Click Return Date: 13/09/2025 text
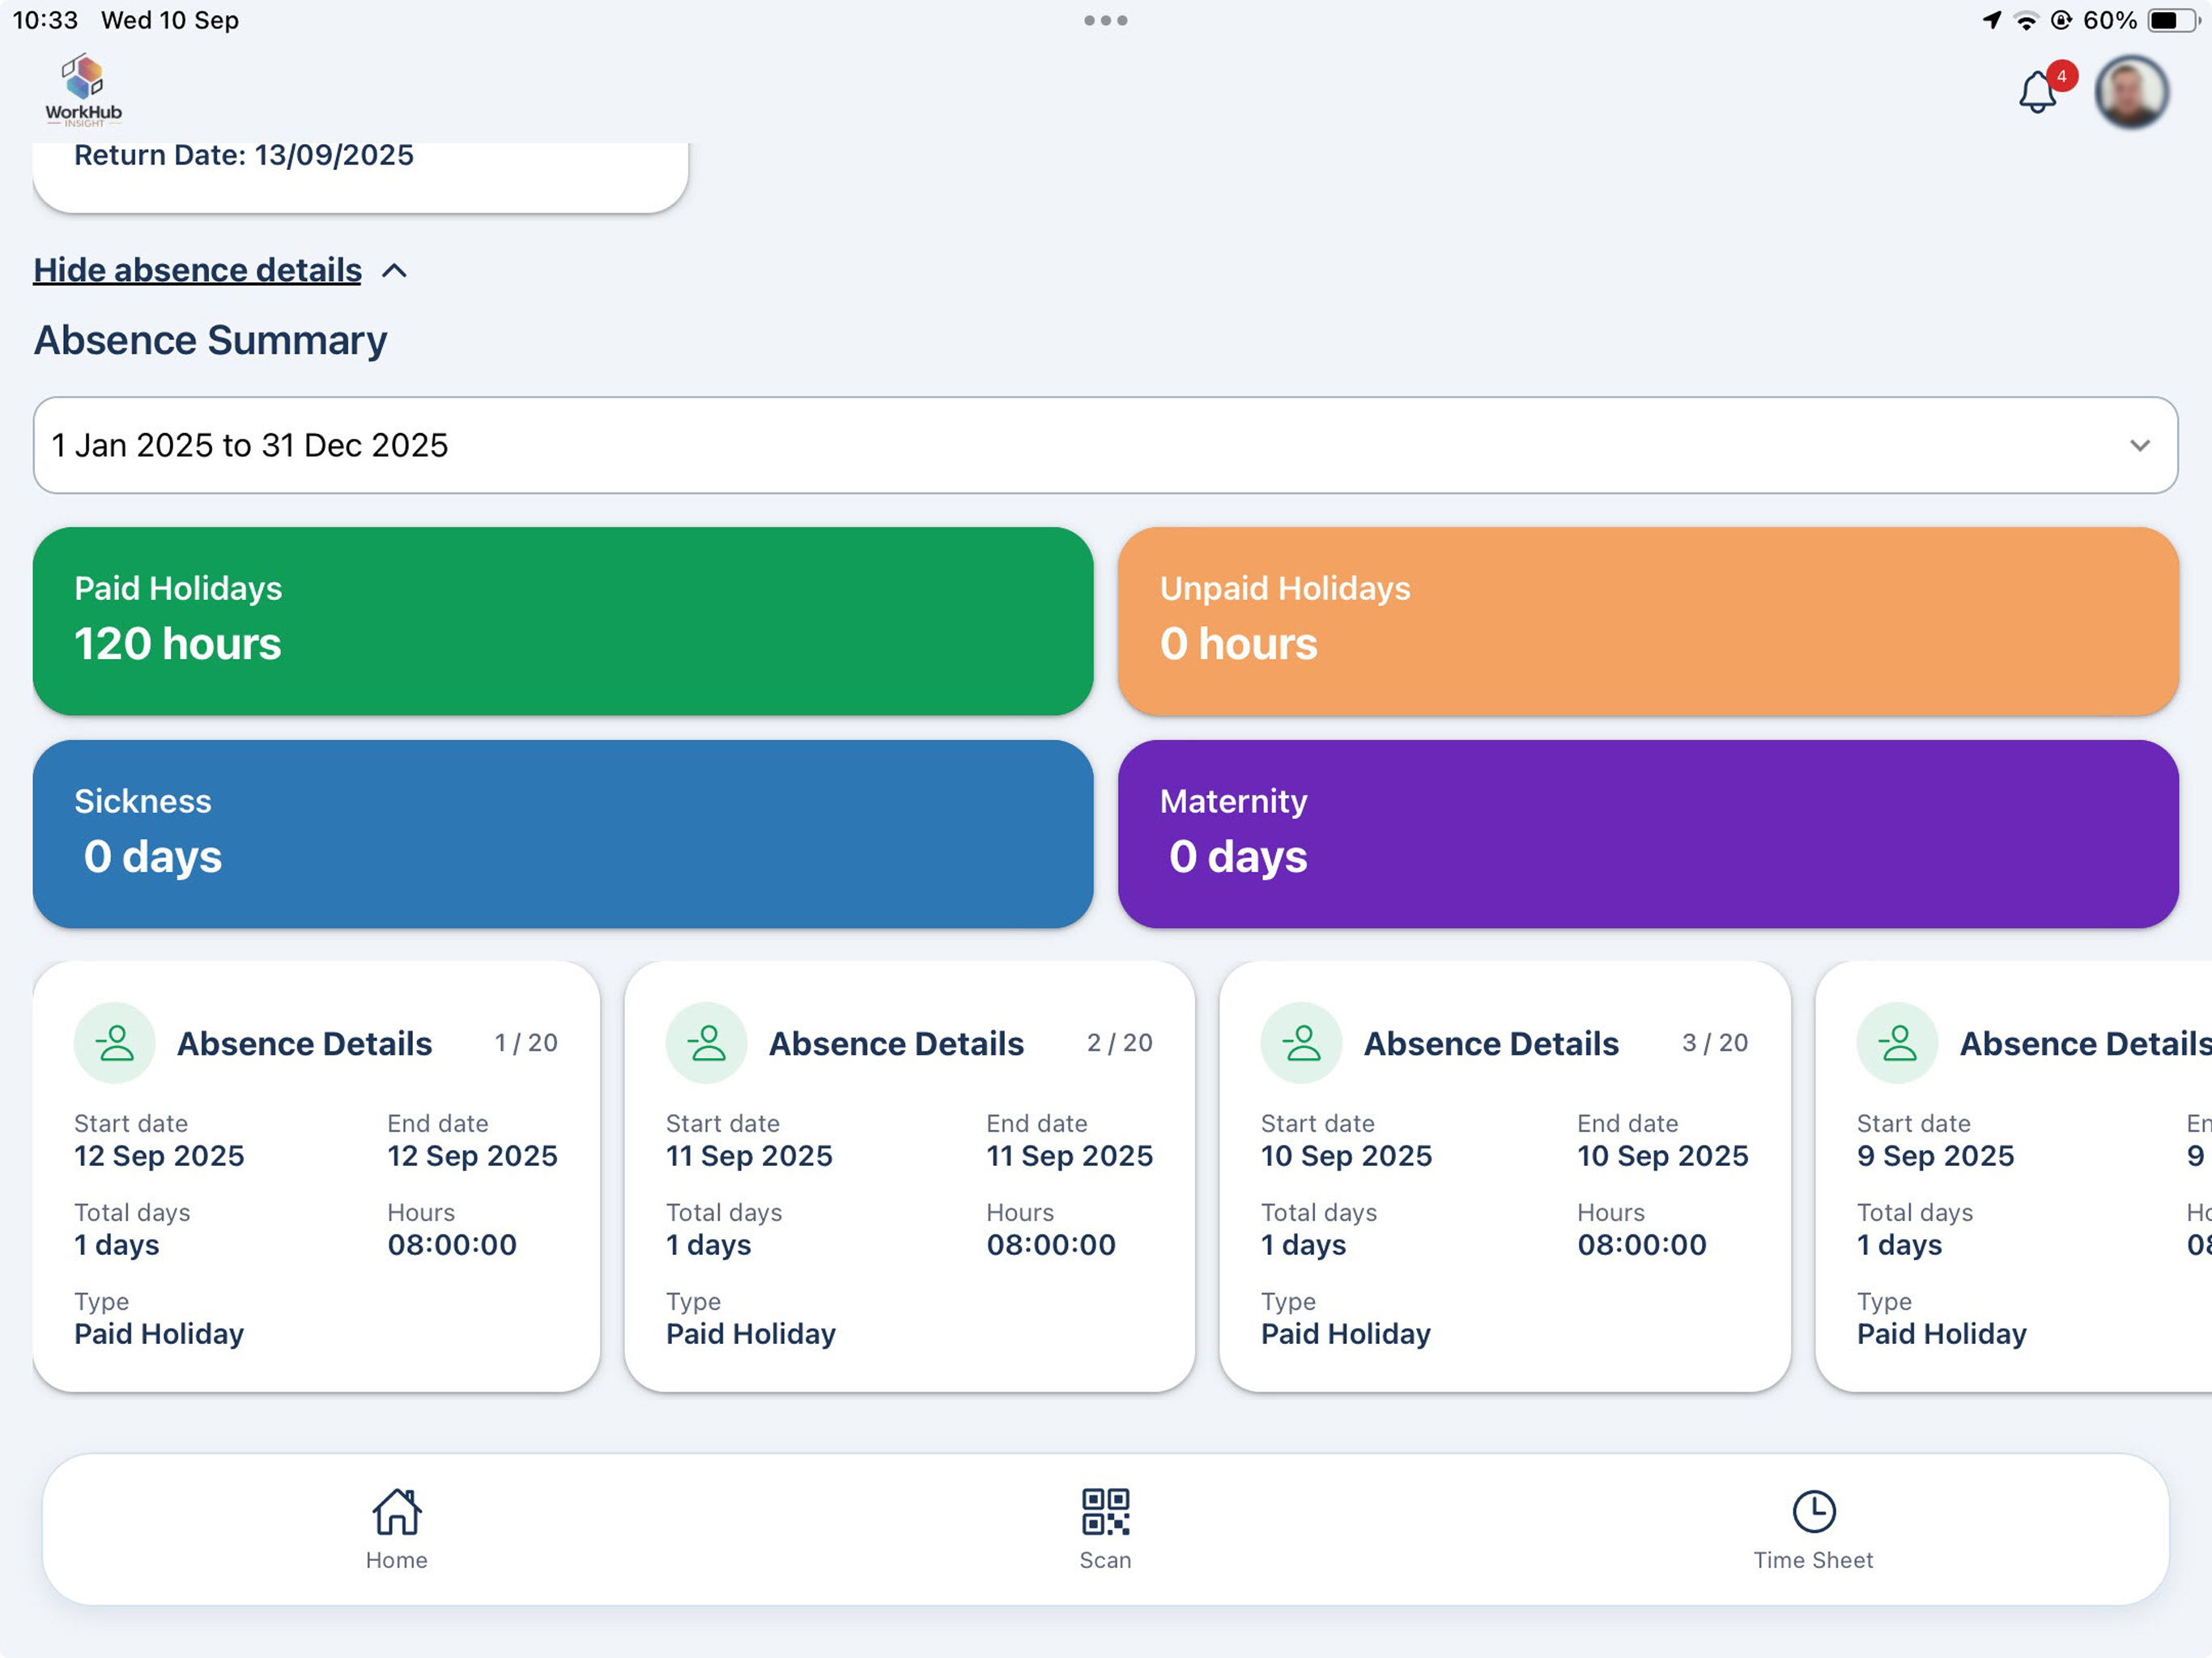 click(x=244, y=155)
